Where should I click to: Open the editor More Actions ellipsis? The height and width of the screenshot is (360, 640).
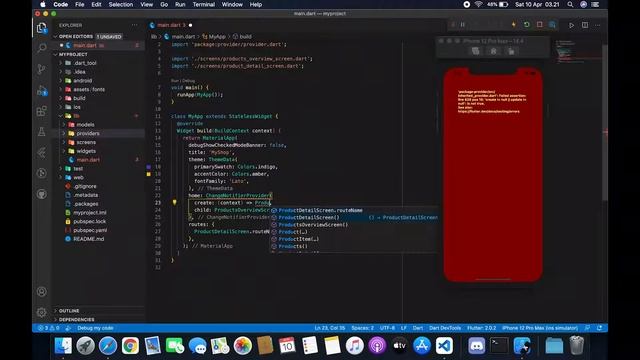[x=598, y=25]
